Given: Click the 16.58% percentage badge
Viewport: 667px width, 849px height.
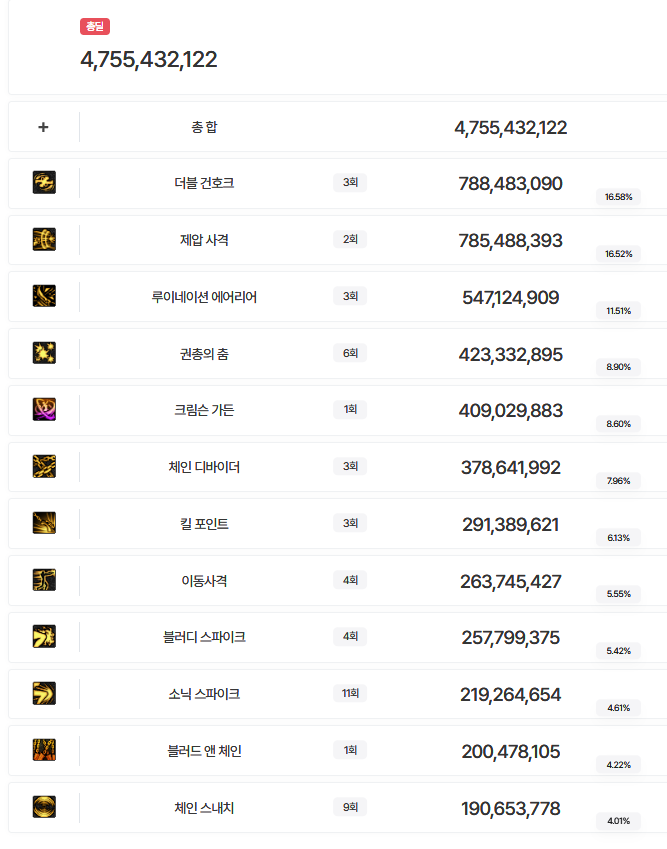Looking at the screenshot, I should (618, 197).
